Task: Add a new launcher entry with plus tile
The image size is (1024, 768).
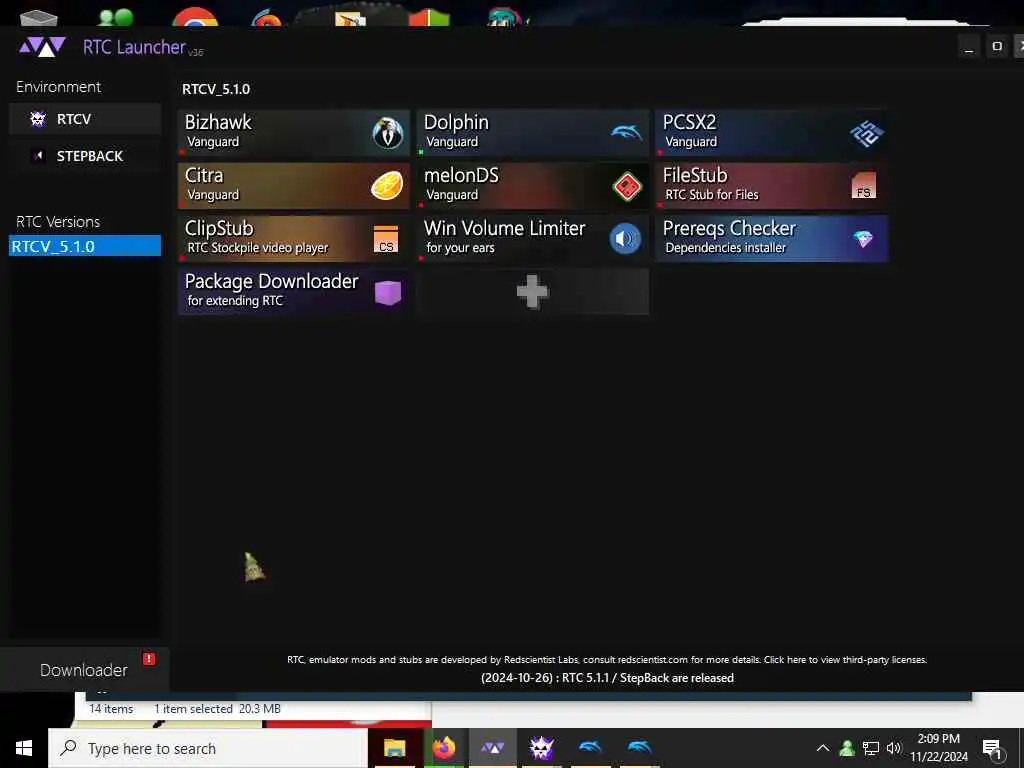Action: point(533,291)
